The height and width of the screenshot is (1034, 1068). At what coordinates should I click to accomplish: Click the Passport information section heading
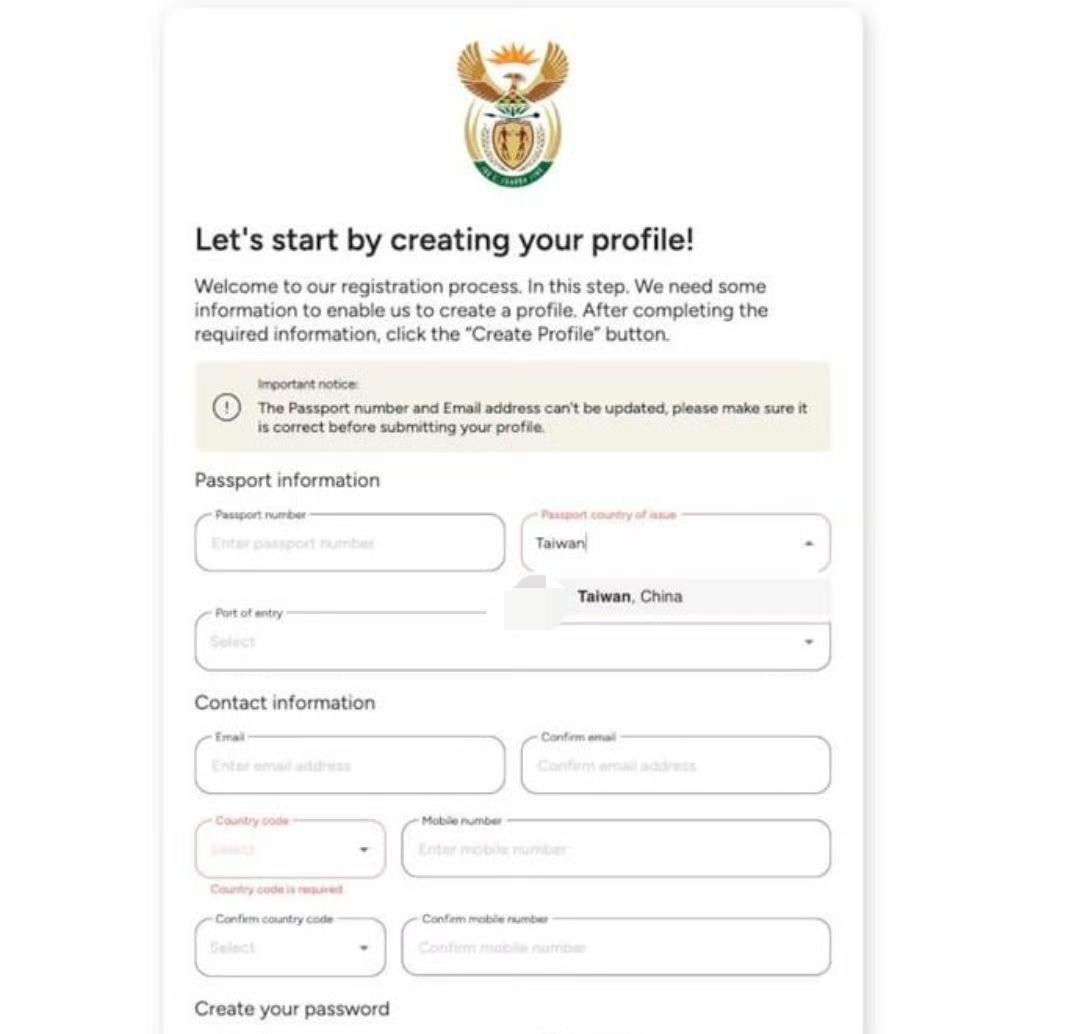287,480
